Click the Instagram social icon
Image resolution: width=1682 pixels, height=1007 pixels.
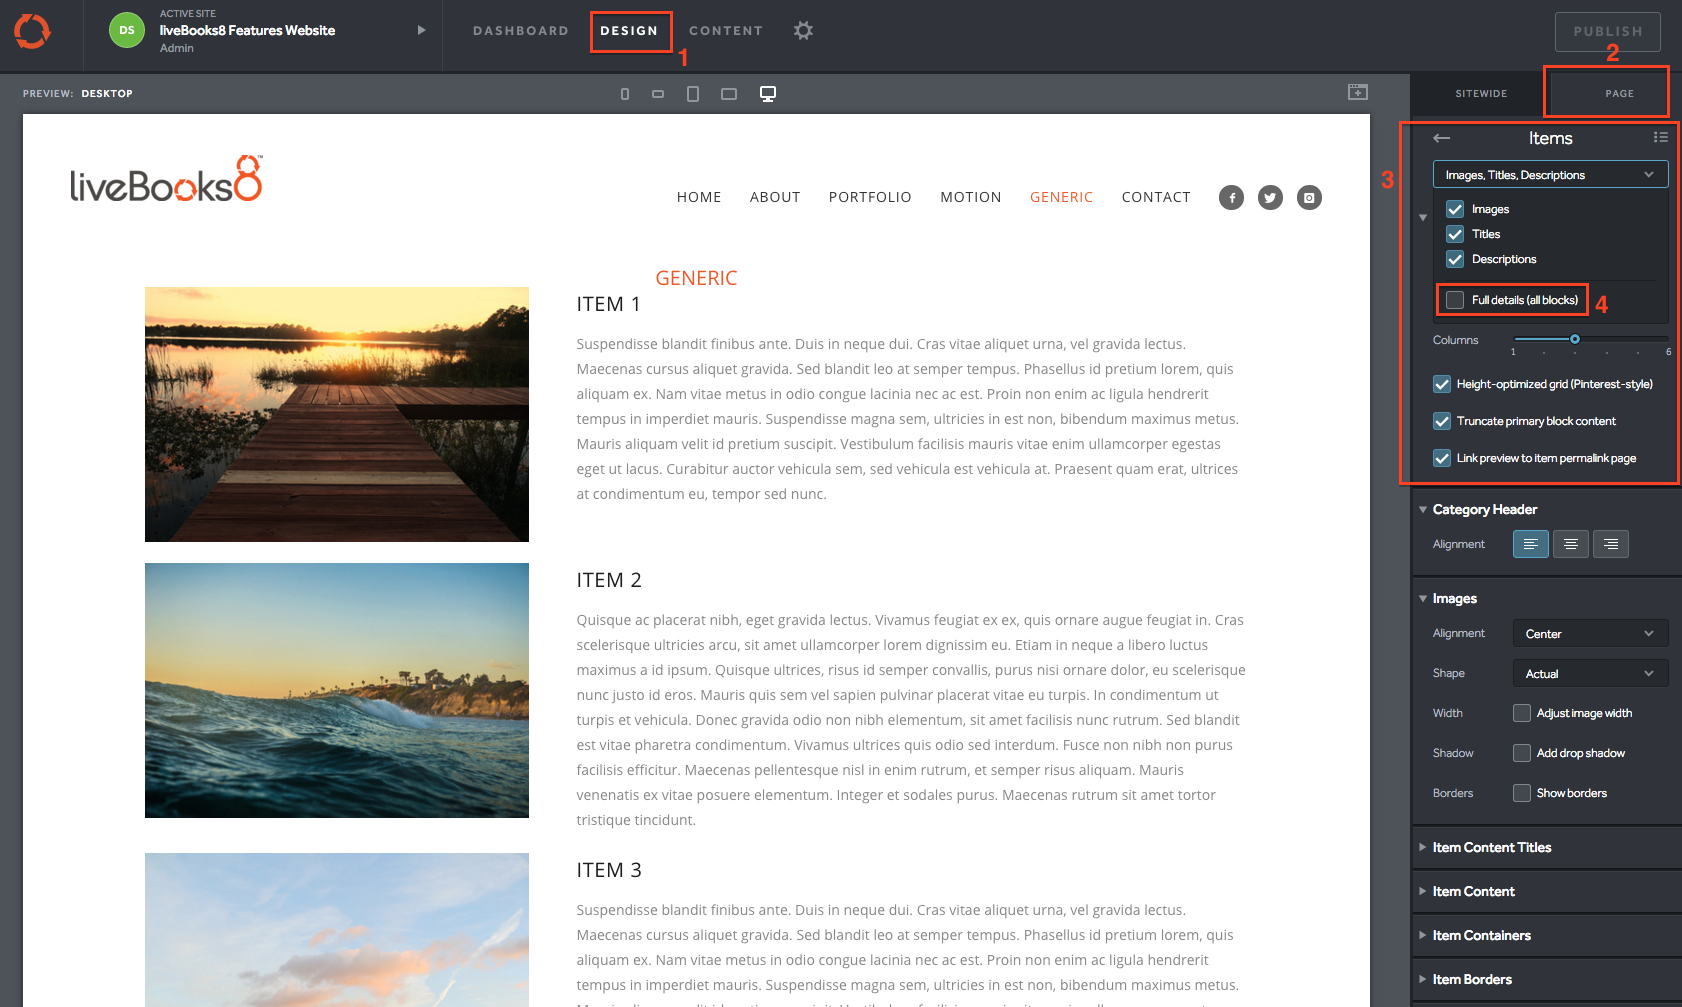(1309, 198)
